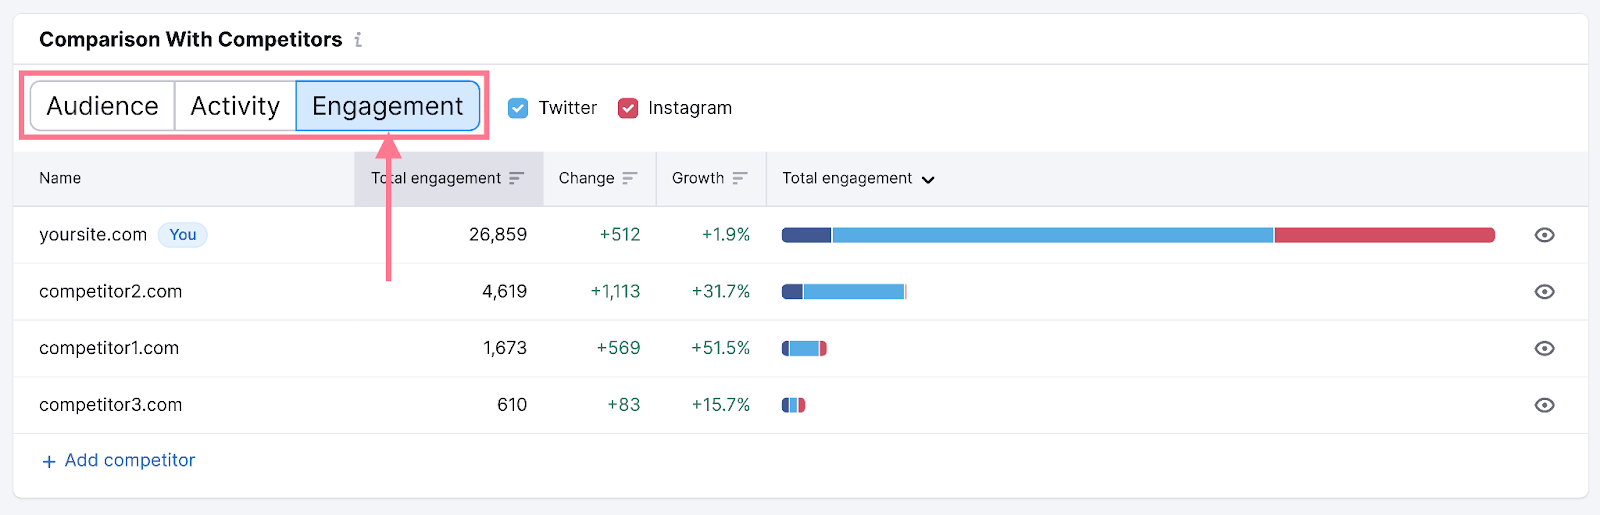Click the light blue Twitter bar for competitor2.com
The width and height of the screenshot is (1600, 515).
tap(854, 292)
